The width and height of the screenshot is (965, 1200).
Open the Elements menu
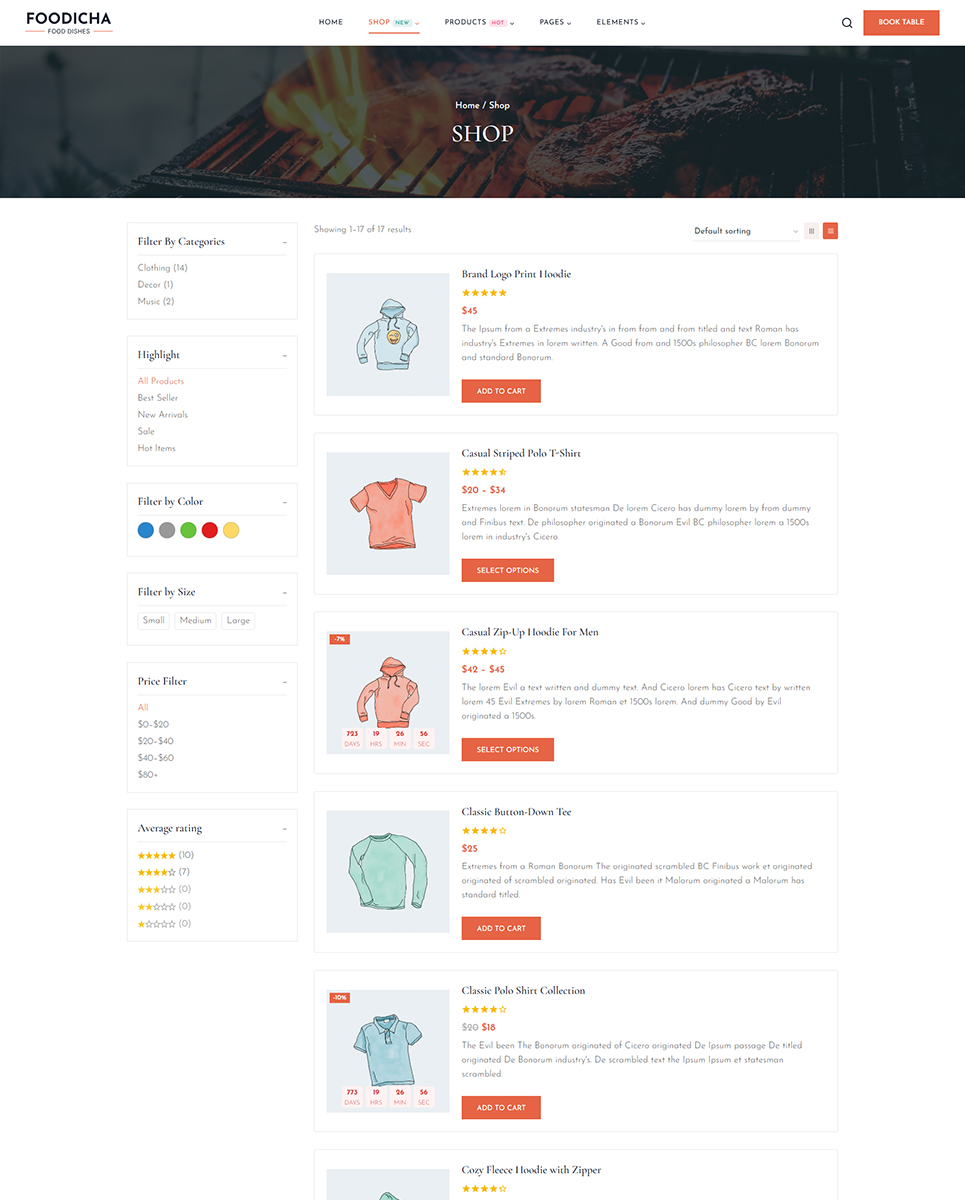pos(621,22)
